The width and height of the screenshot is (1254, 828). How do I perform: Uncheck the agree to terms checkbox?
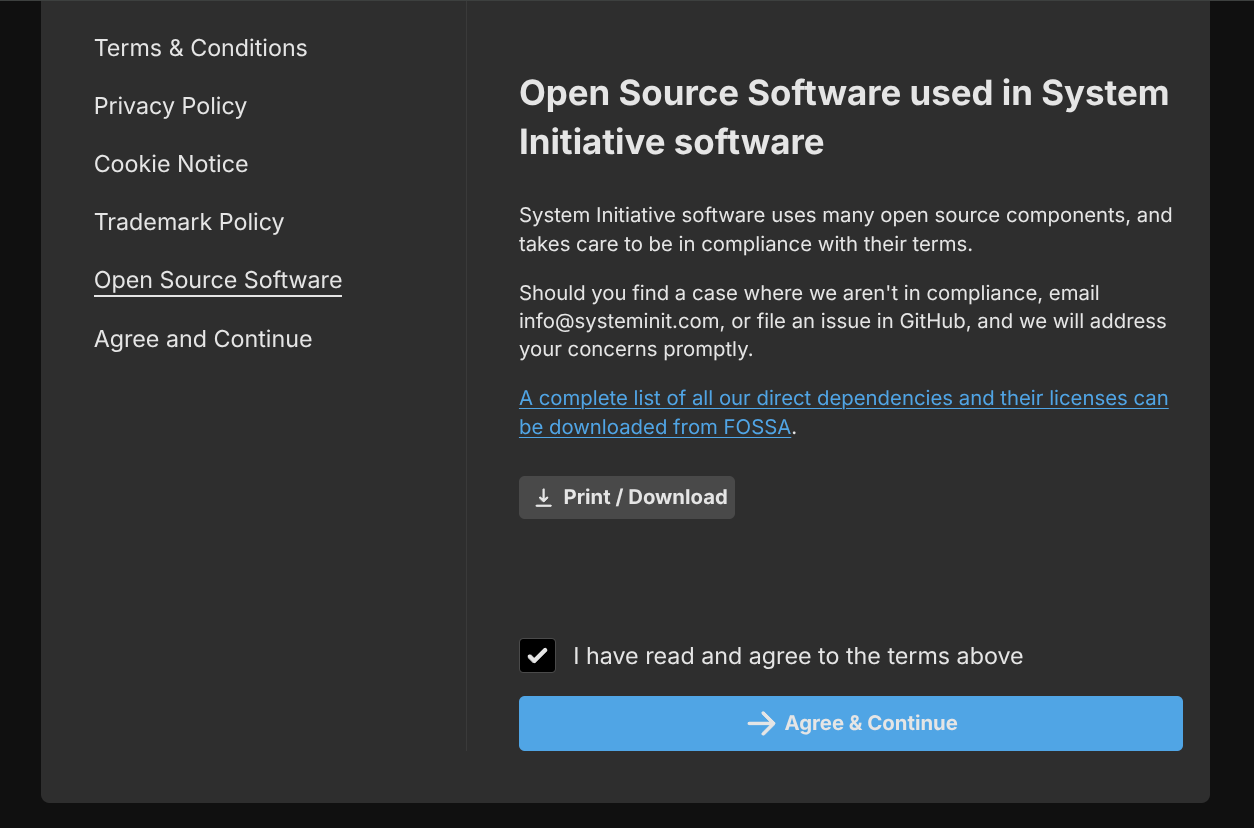point(537,656)
